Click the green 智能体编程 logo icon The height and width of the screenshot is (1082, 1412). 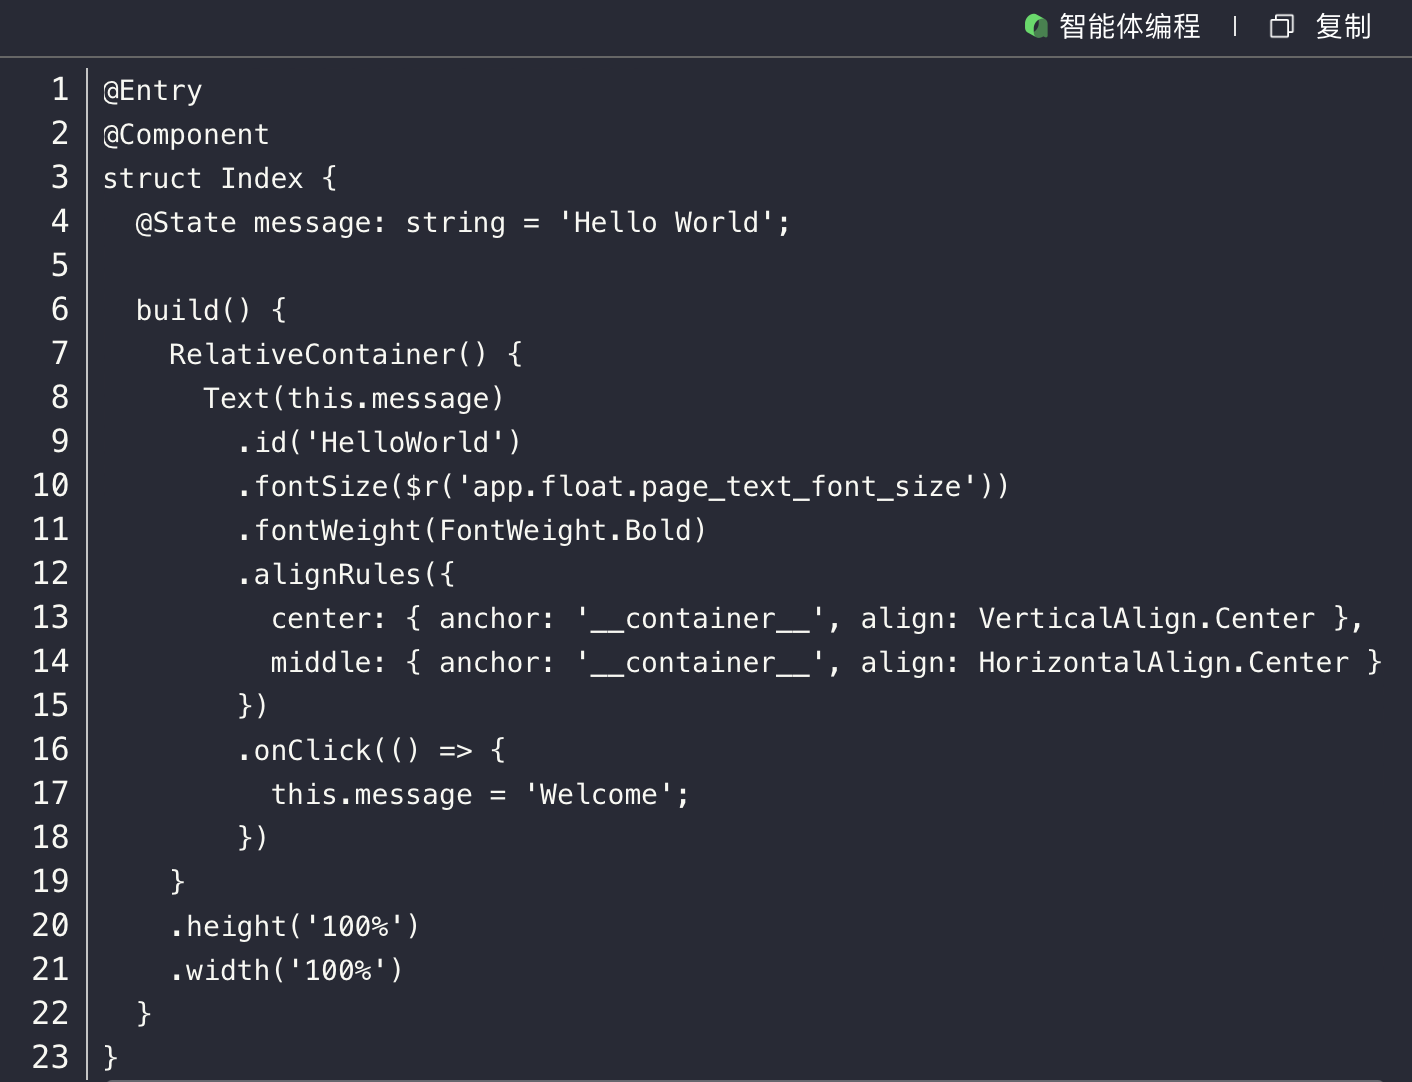[x=1036, y=26]
